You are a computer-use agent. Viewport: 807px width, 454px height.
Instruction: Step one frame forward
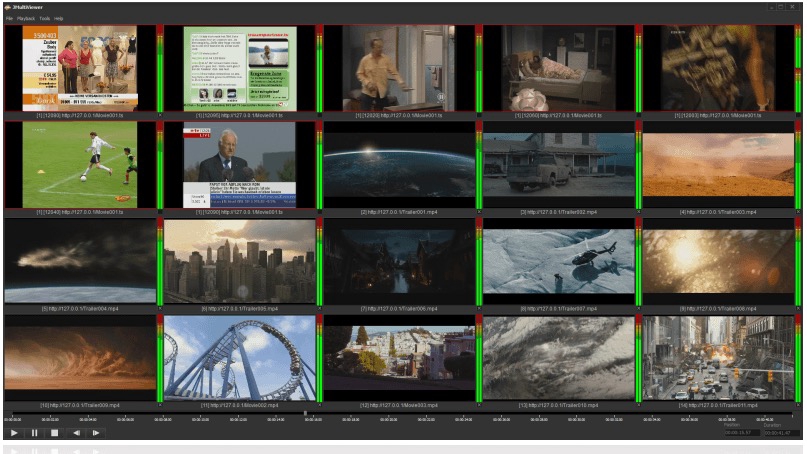point(96,433)
